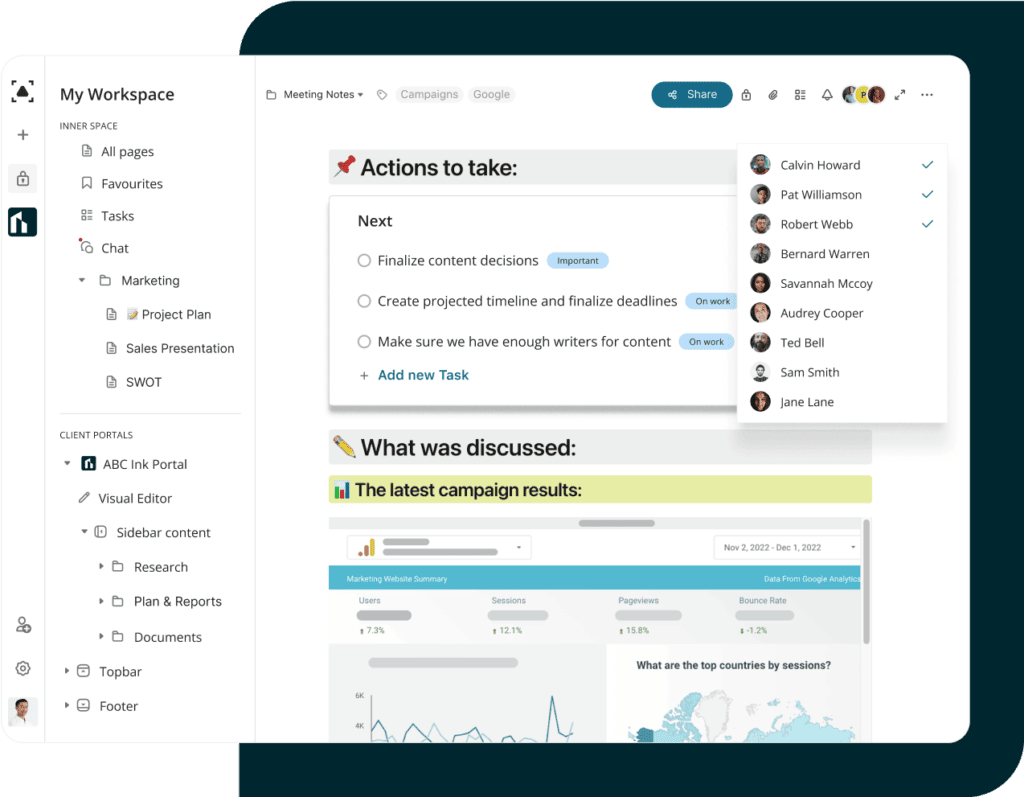Expand the Topbar section
Screen dimensions: 1024x797
point(67,671)
